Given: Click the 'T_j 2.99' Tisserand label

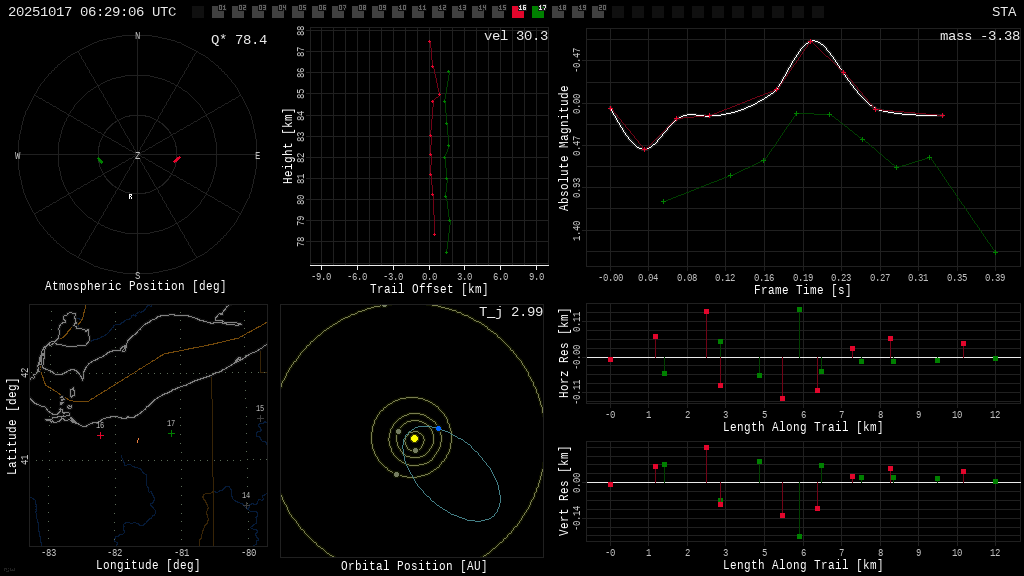Looking at the screenshot, I should pos(510,312).
